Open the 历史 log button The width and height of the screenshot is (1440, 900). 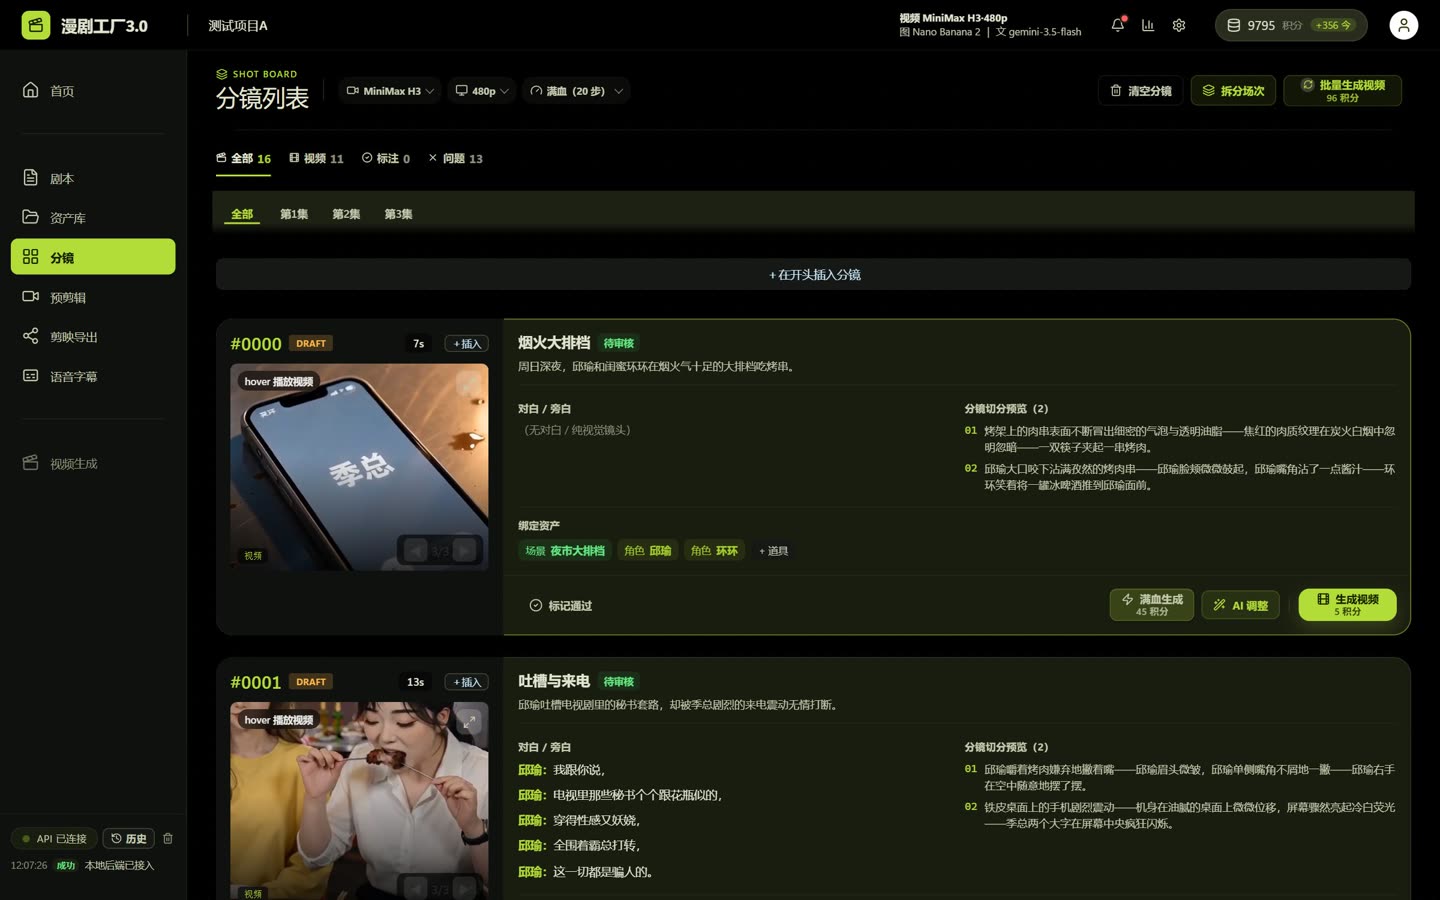[129, 838]
